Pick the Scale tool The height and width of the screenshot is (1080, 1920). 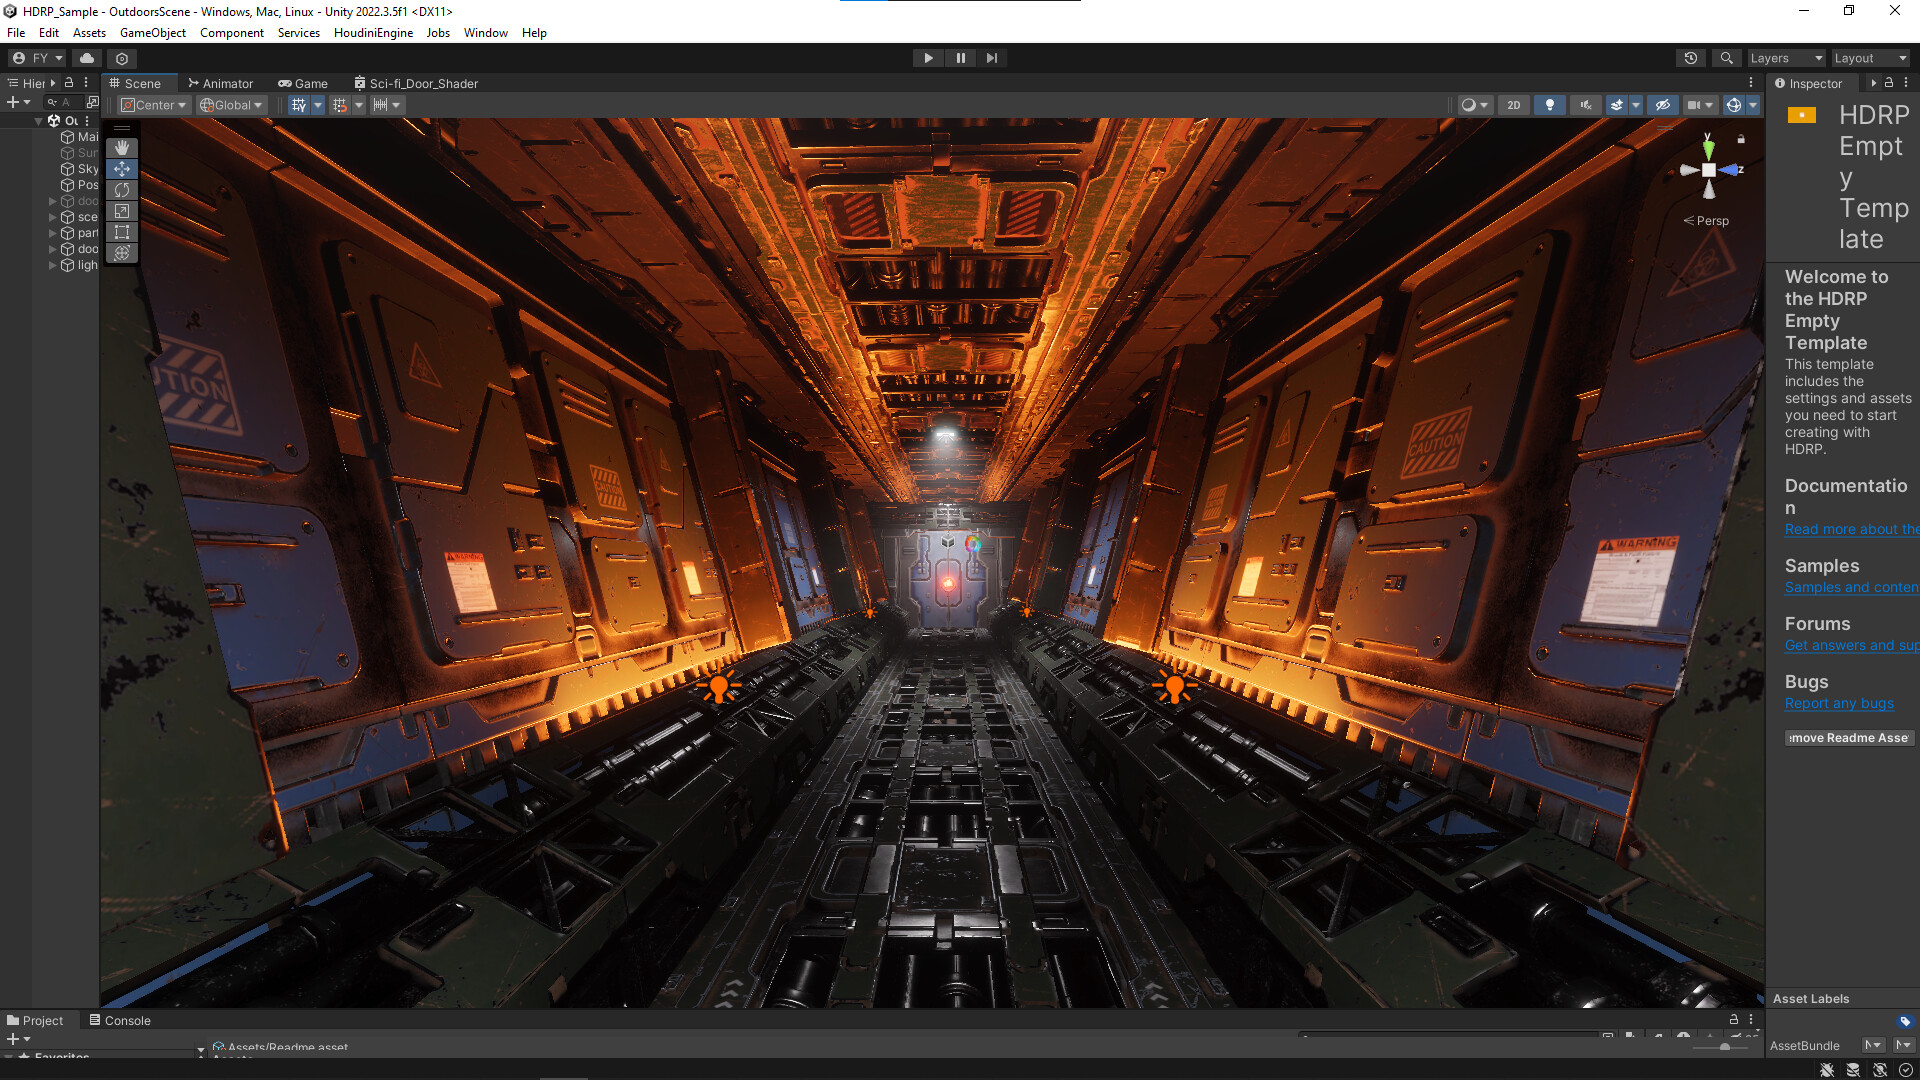[x=121, y=211]
